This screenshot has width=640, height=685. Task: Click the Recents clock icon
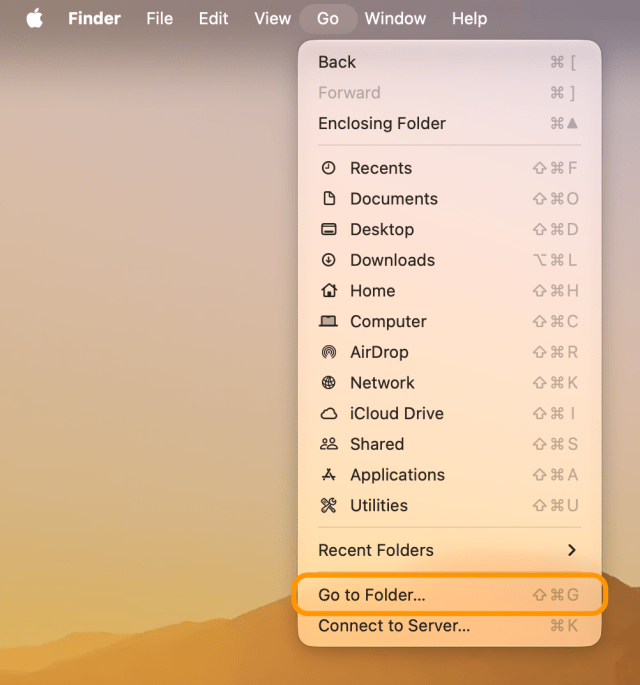point(329,168)
